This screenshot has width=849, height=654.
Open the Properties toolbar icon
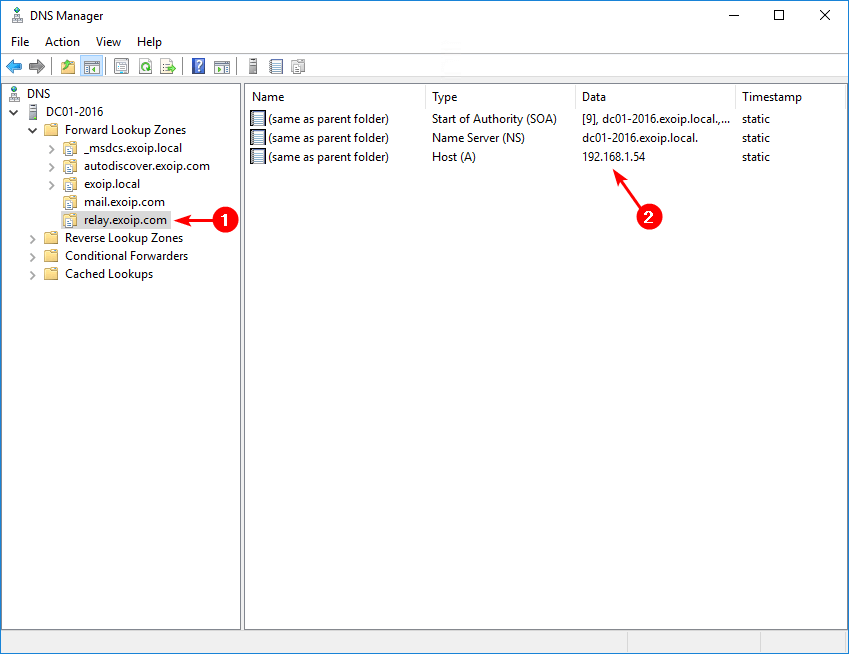click(x=120, y=66)
